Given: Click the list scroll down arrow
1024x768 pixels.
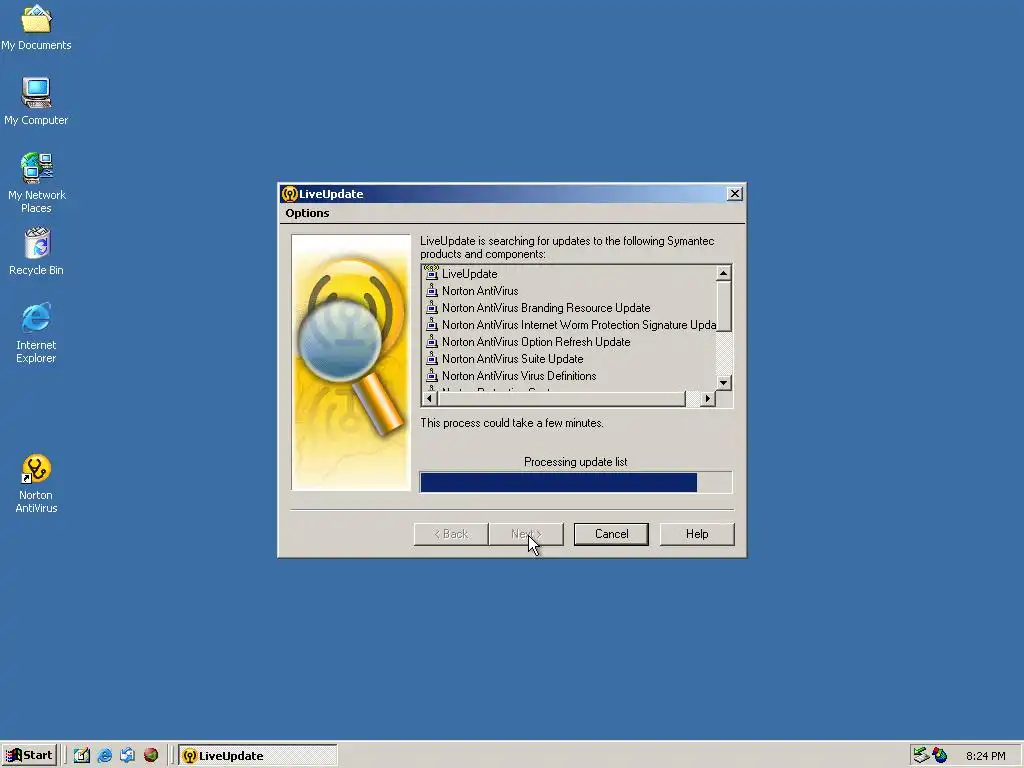Looking at the screenshot, I should (724, 383).
